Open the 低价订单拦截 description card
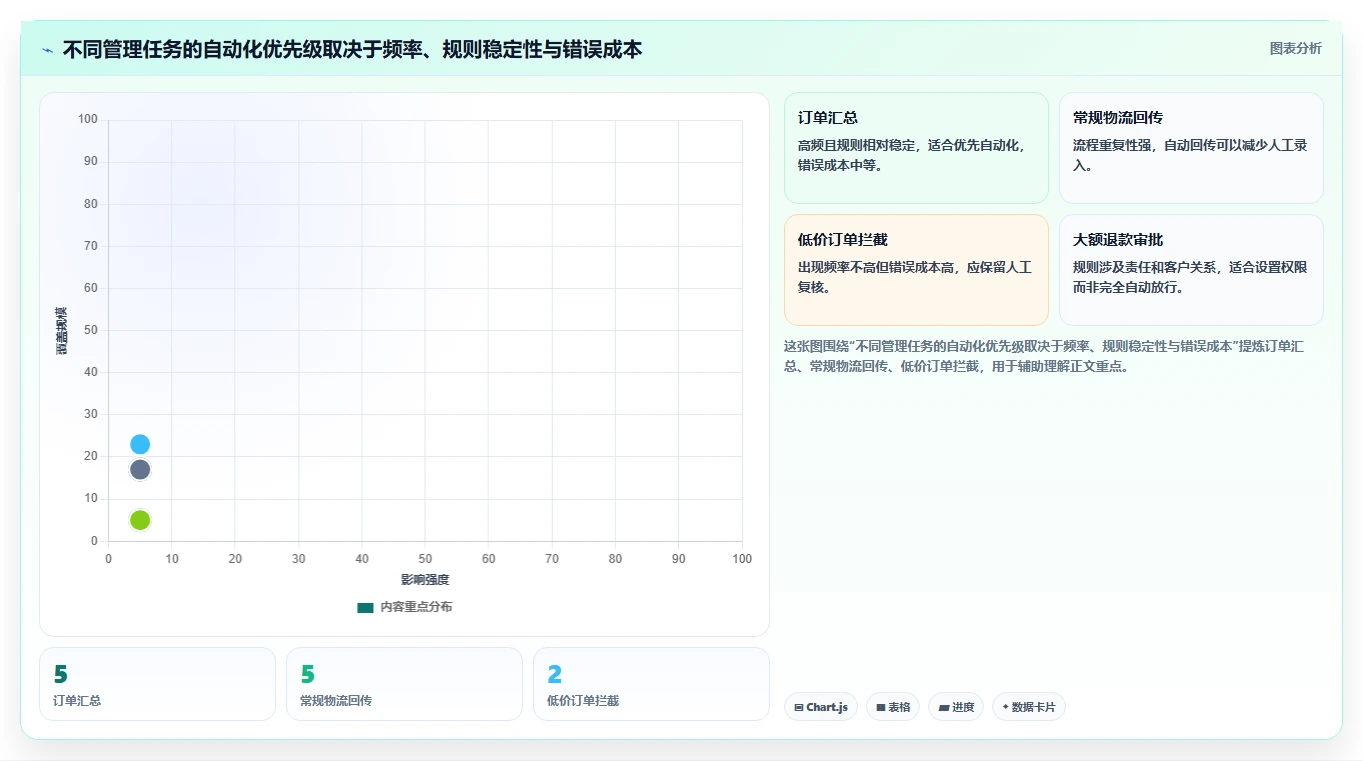 tap(916, 270)
